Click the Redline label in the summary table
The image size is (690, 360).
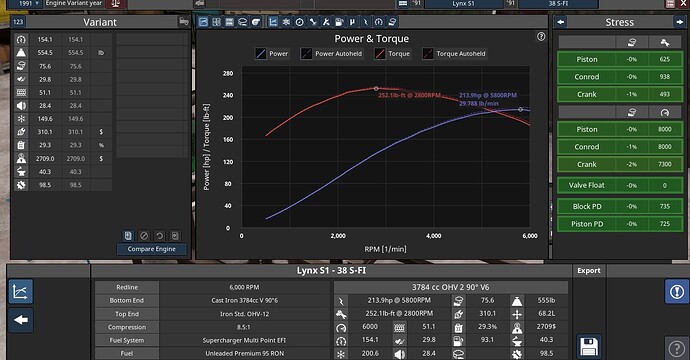coord(127,287)
